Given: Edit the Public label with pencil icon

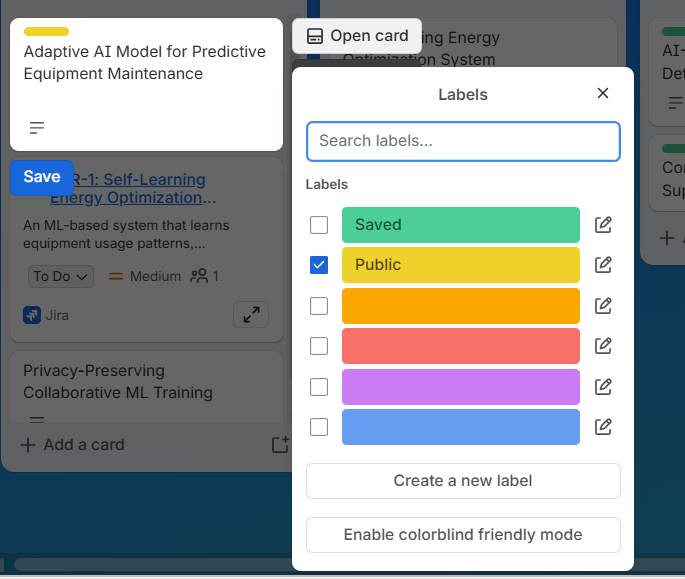Looking at the screenshot, I should 603,265.
